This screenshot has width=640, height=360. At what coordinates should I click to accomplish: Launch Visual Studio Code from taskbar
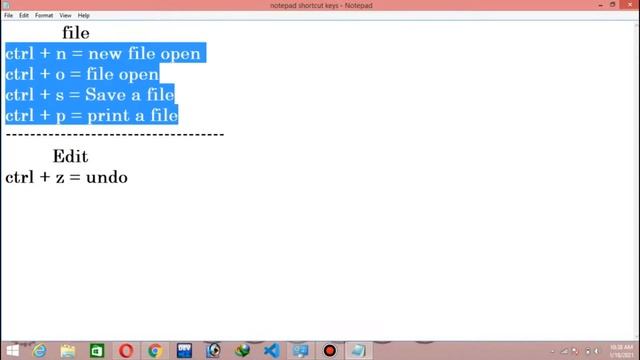[271, 351]
